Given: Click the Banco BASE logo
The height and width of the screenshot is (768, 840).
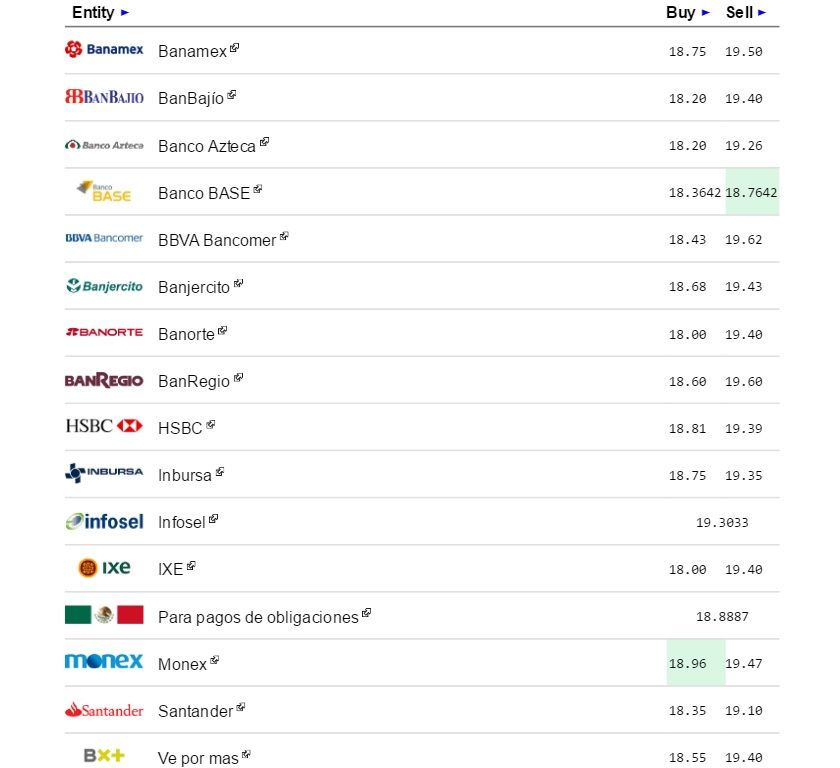Looking at the screenshot, I should (104, 191).
